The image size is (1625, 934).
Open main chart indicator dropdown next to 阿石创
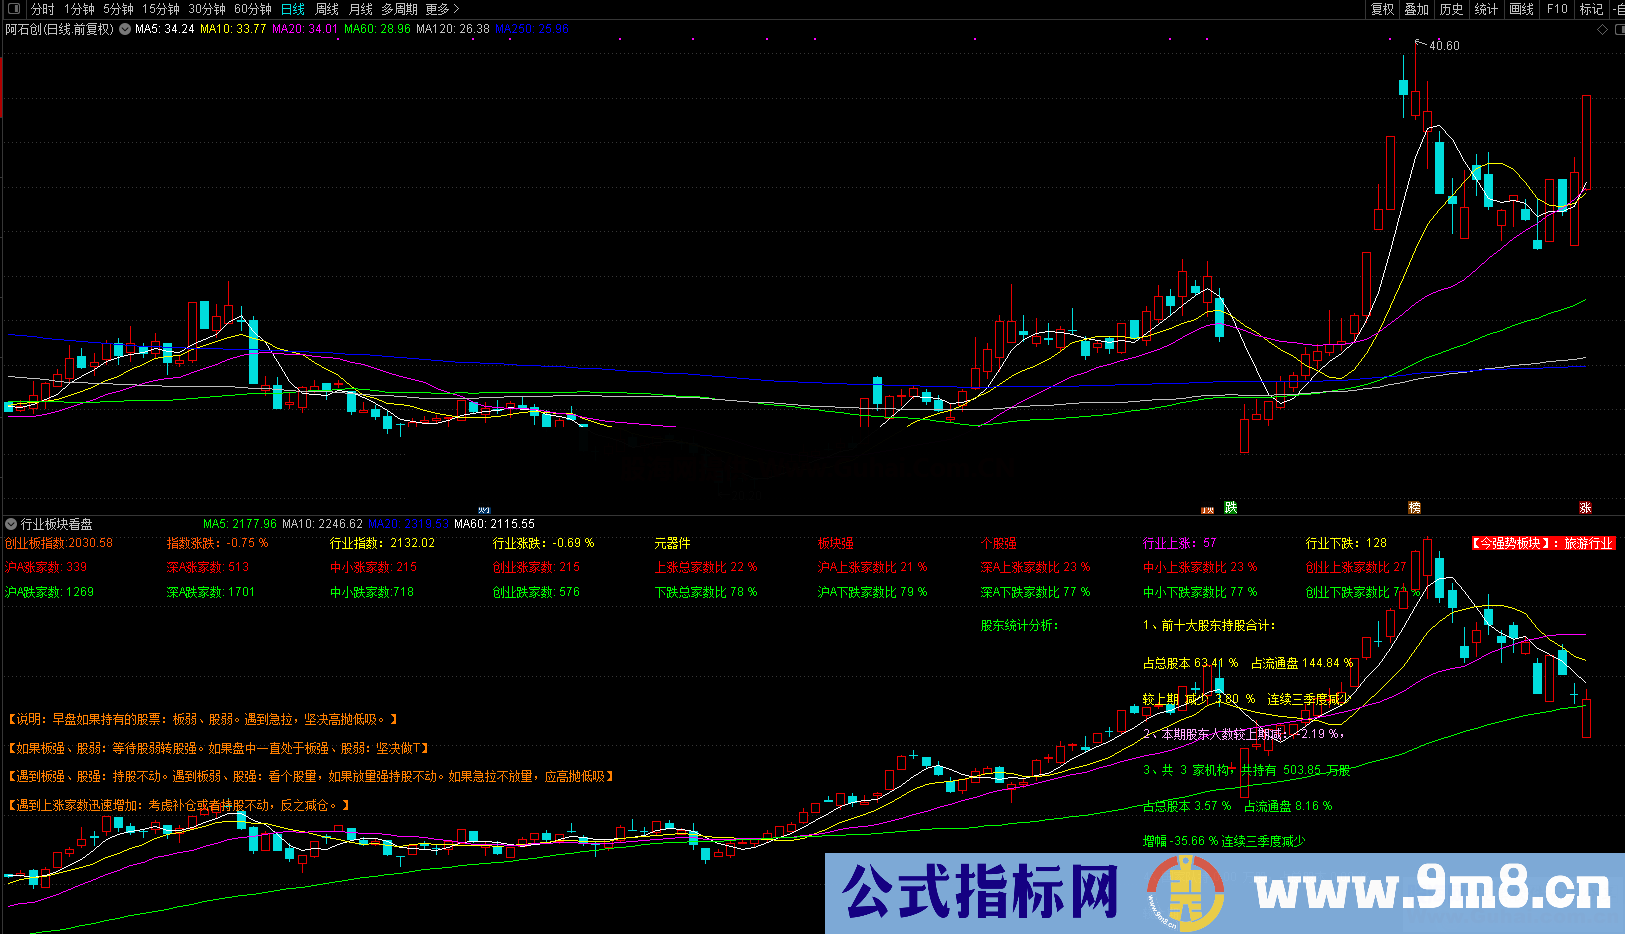125,29
